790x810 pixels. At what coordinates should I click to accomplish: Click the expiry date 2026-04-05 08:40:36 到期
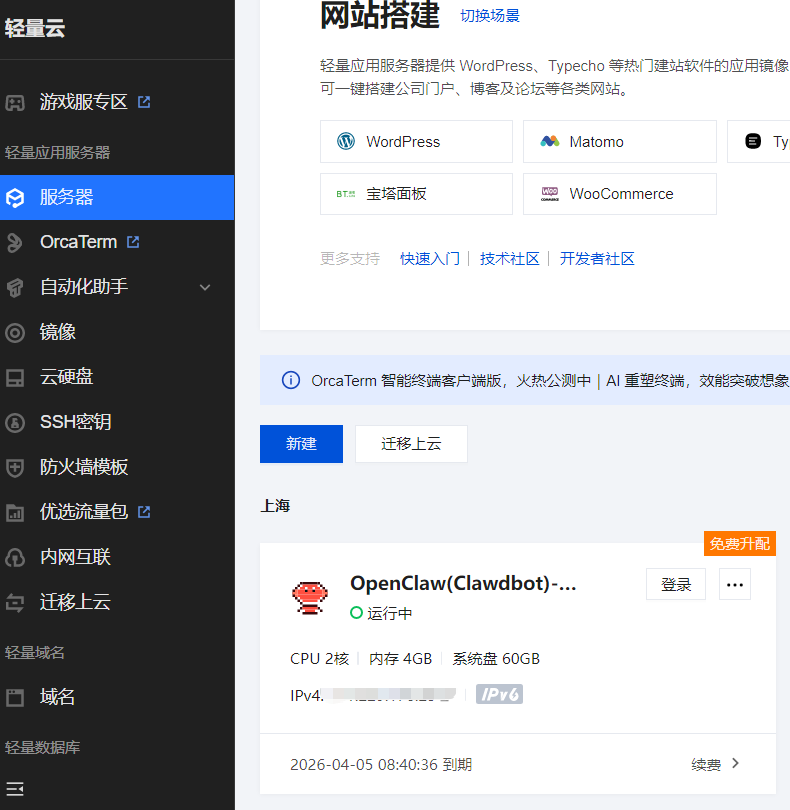[x=381, y=764]
